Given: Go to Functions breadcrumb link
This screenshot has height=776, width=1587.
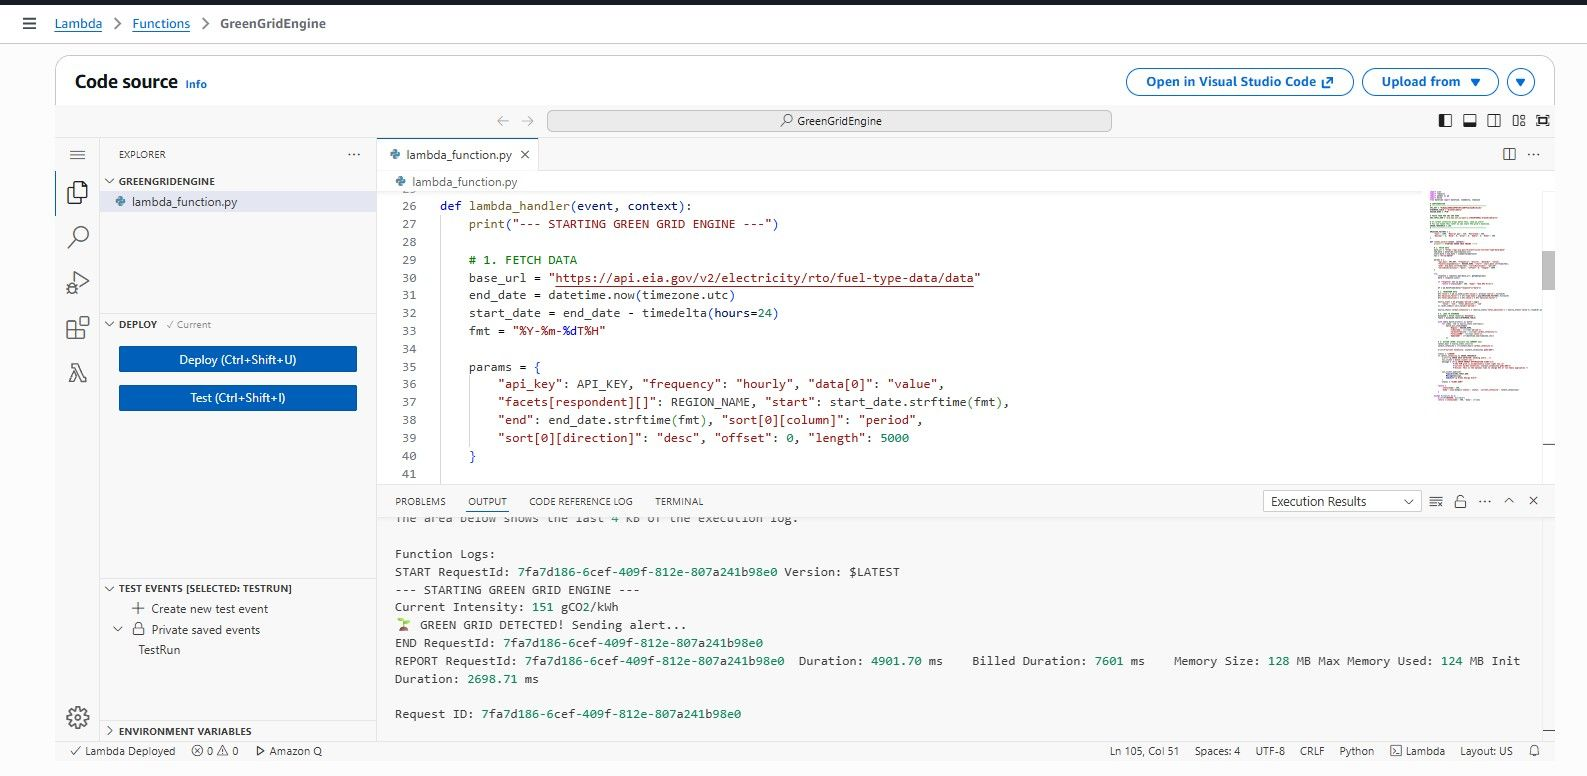Looking at the screenshot, I should [x=161, y=23].
